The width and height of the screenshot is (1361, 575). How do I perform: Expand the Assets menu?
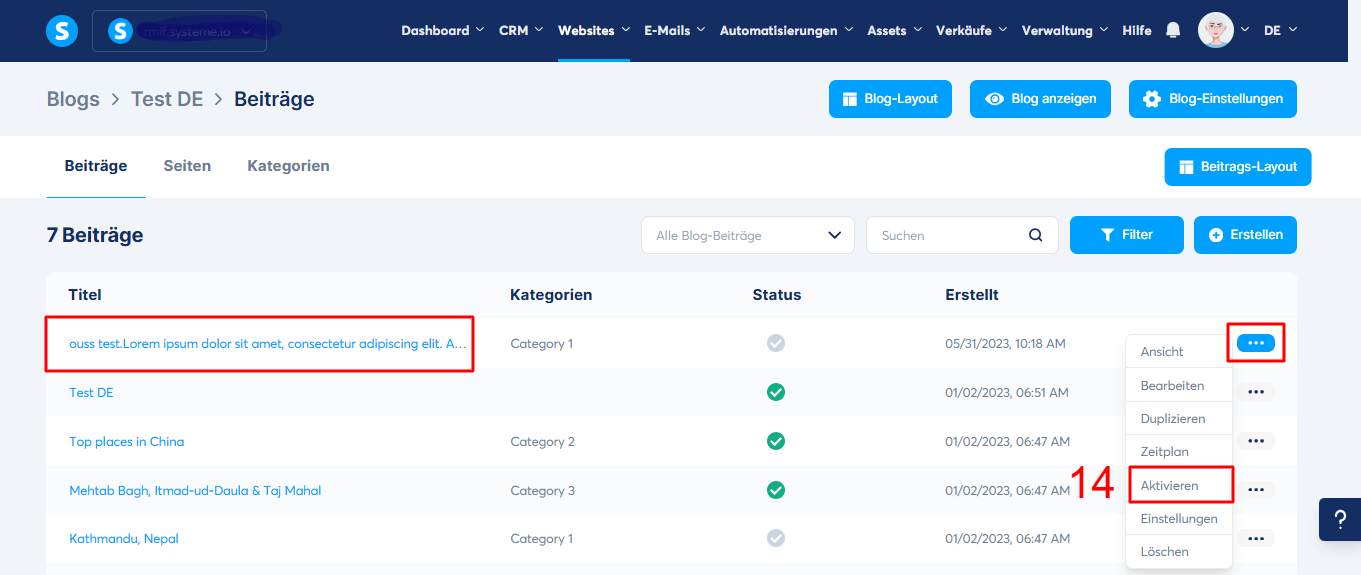click(x=894, y=31)
